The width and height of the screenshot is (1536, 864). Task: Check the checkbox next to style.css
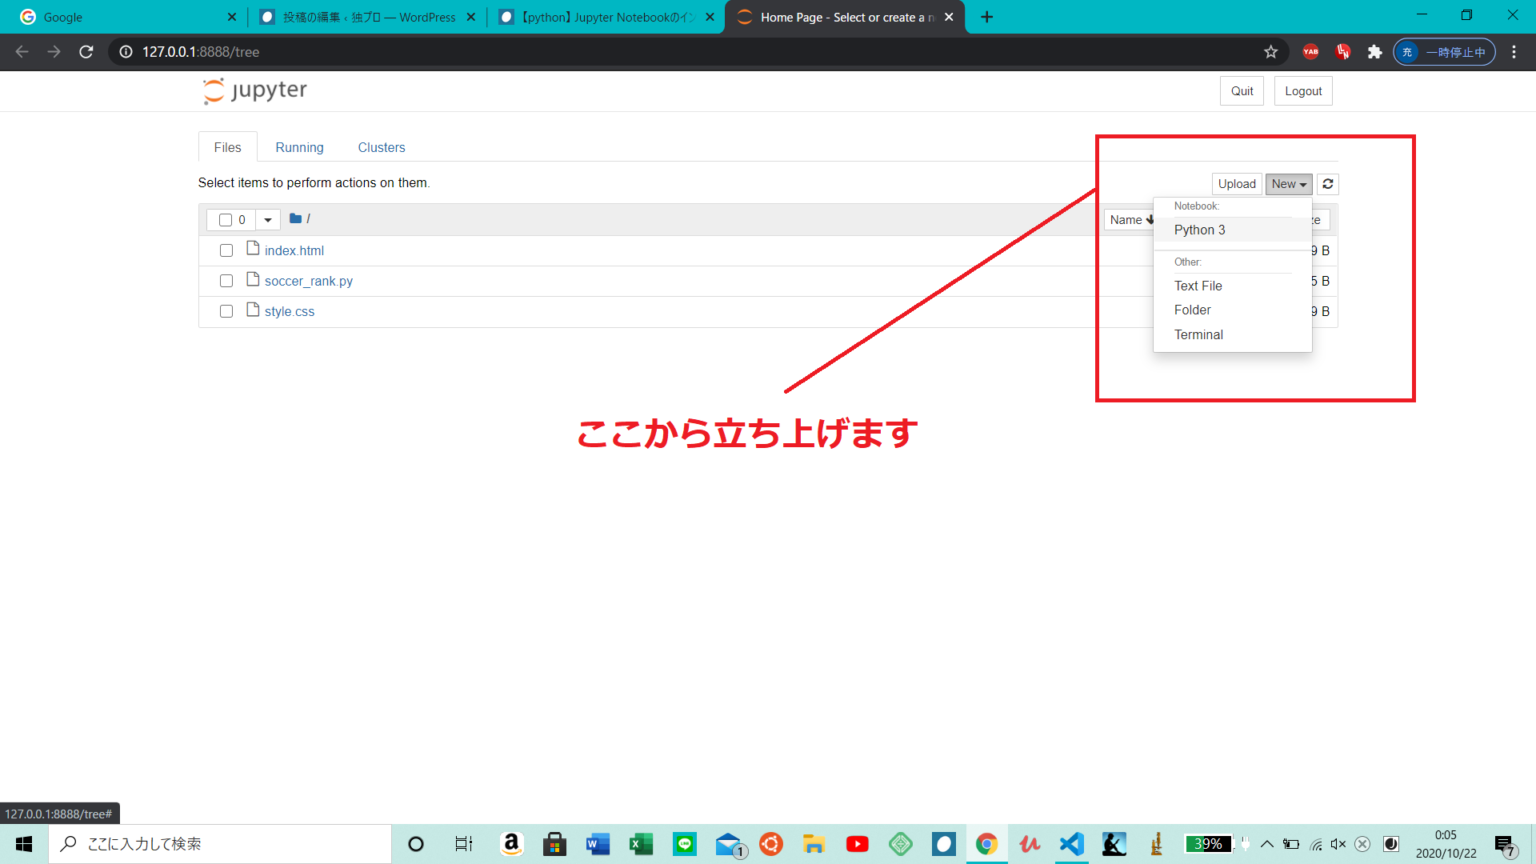coord(226,311)
